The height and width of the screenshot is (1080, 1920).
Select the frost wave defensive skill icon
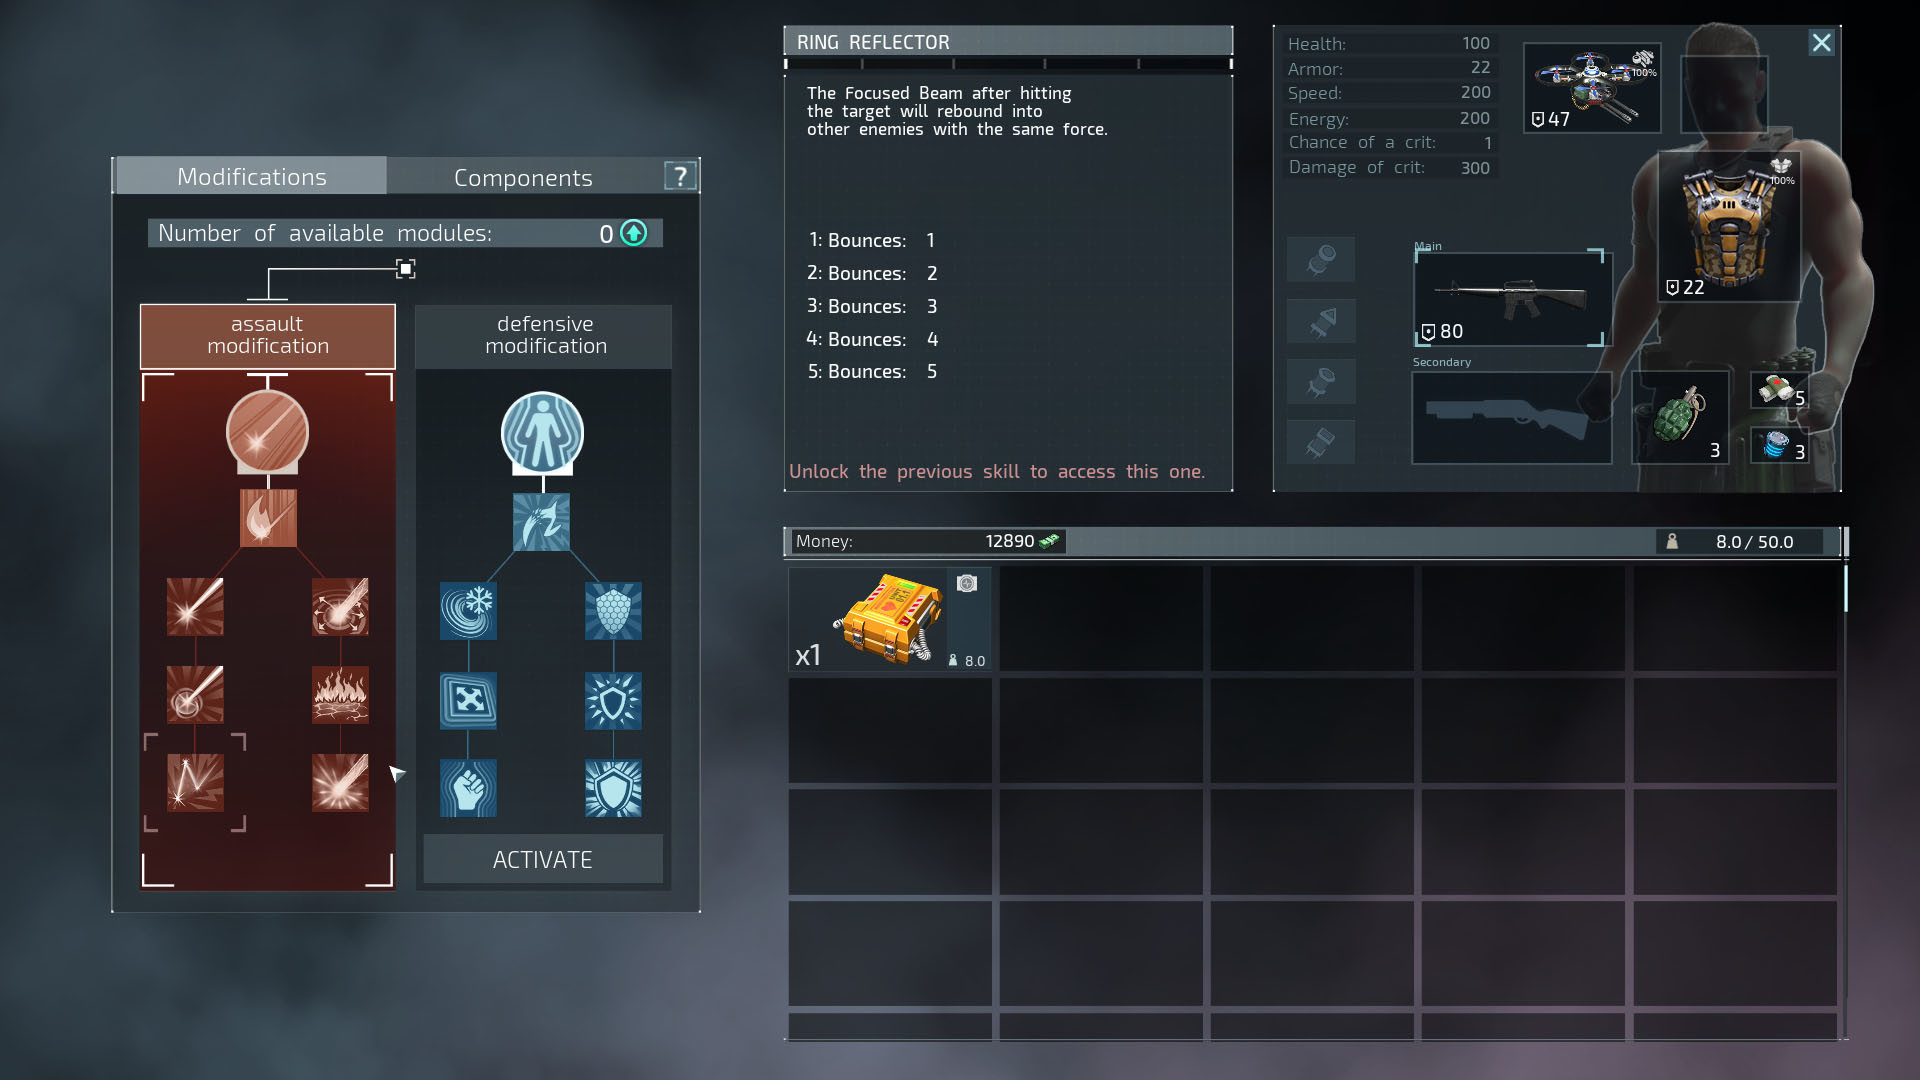pos(468,611)
